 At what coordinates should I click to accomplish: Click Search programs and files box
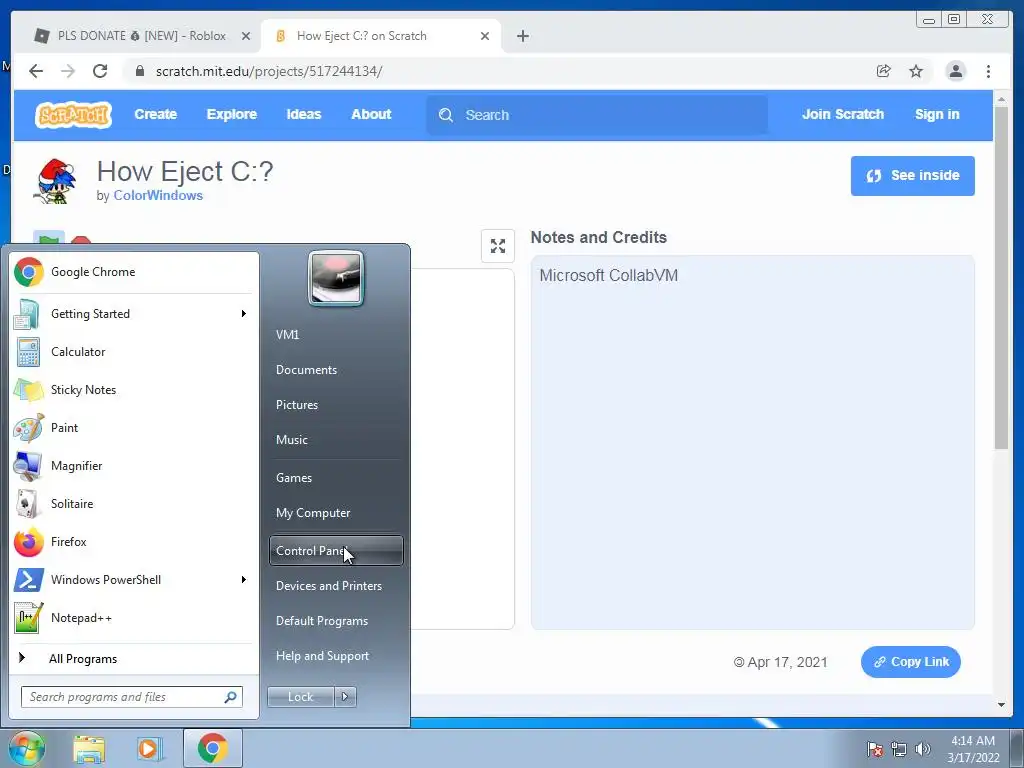point(132,697)
